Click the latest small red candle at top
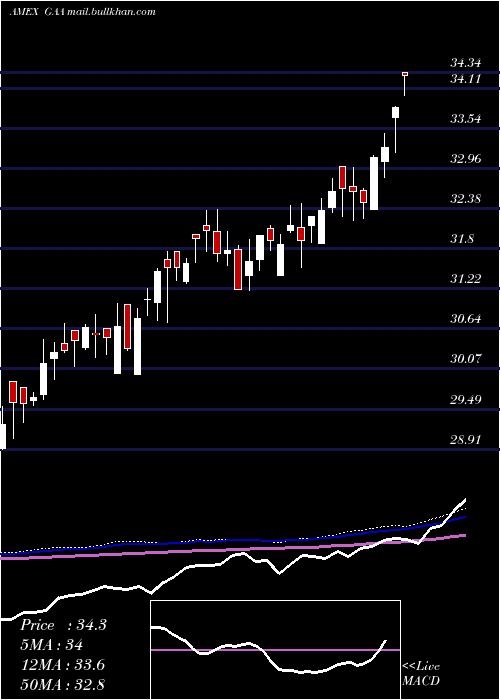This screenshot has height=700, width=500. click(405, 74)
